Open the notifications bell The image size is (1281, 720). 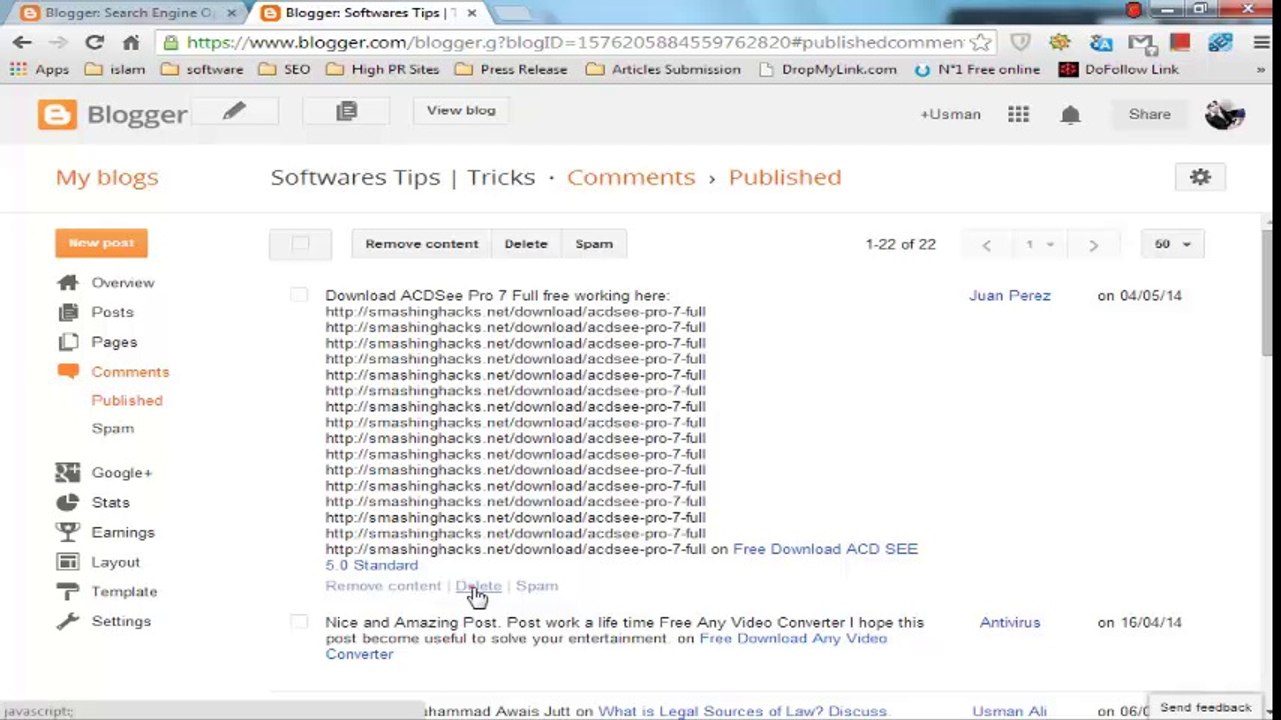pos(1070,114)
